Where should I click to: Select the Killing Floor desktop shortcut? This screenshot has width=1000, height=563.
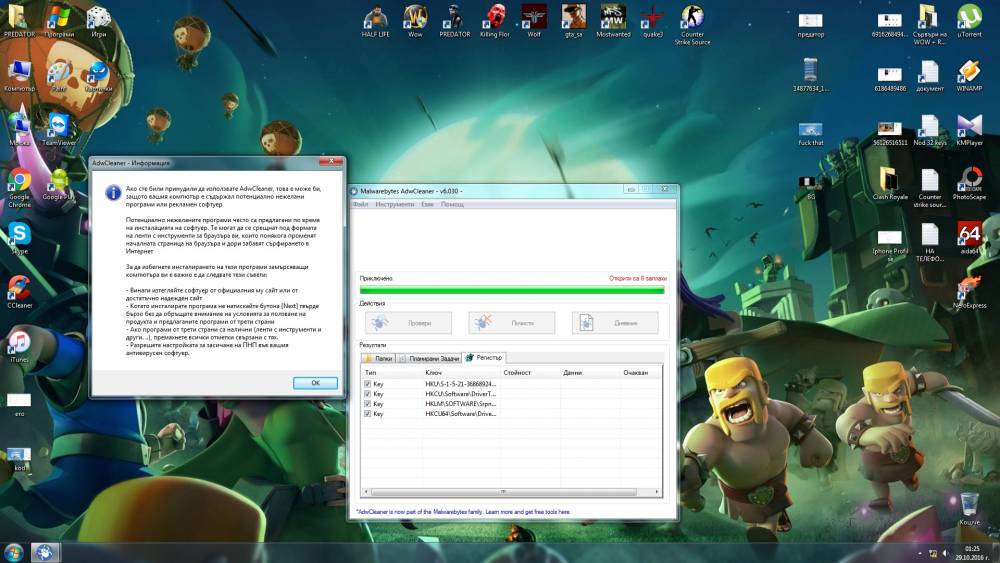[495, 20]
